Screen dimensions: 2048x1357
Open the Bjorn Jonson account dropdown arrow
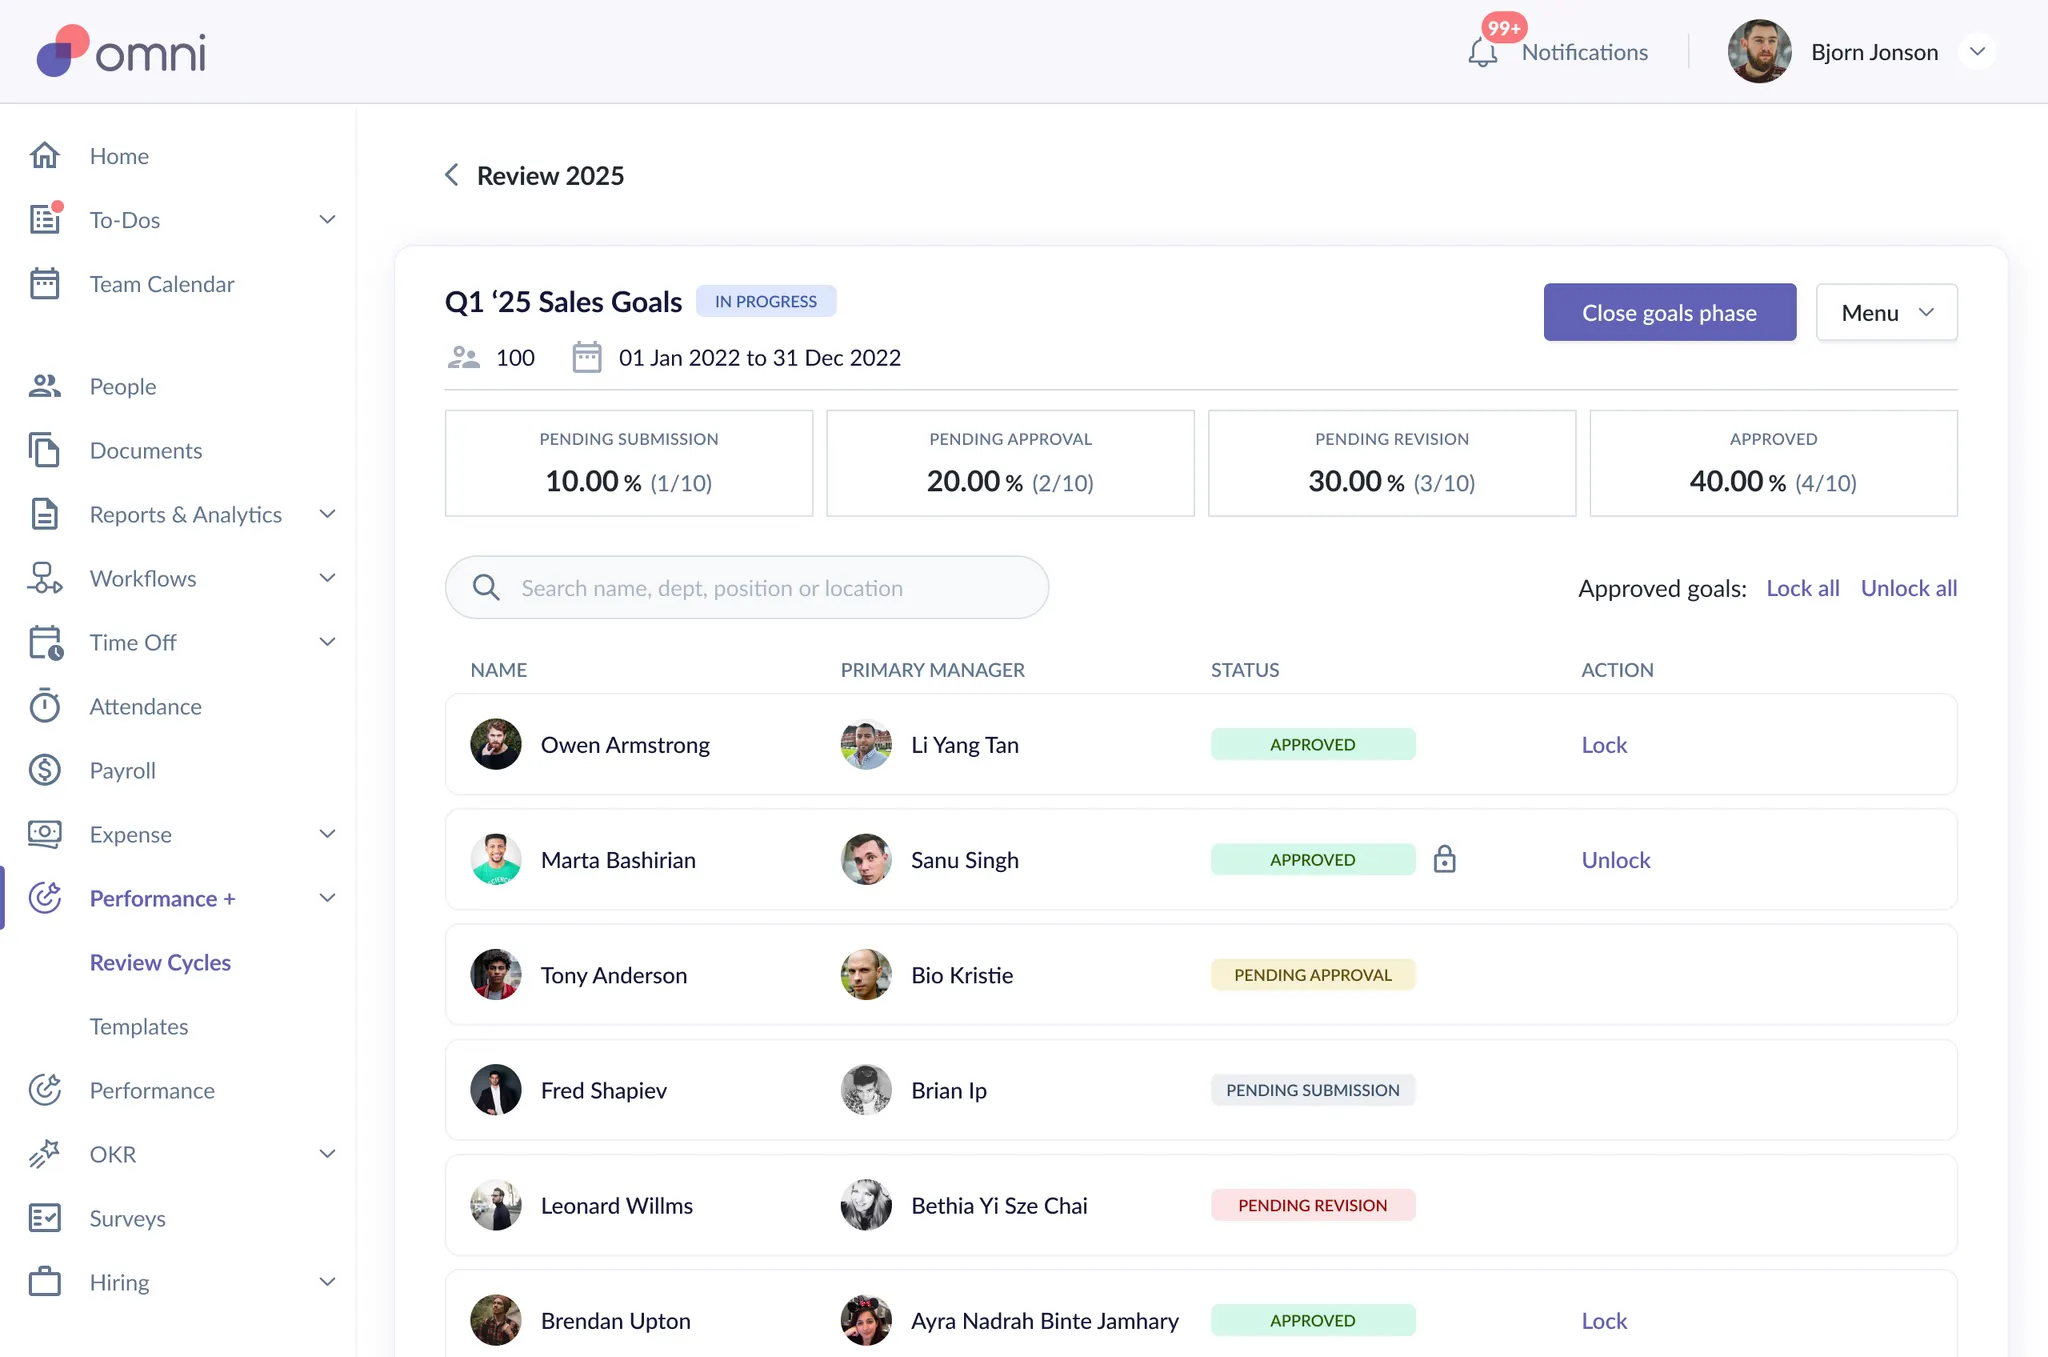pos(1977,52)
